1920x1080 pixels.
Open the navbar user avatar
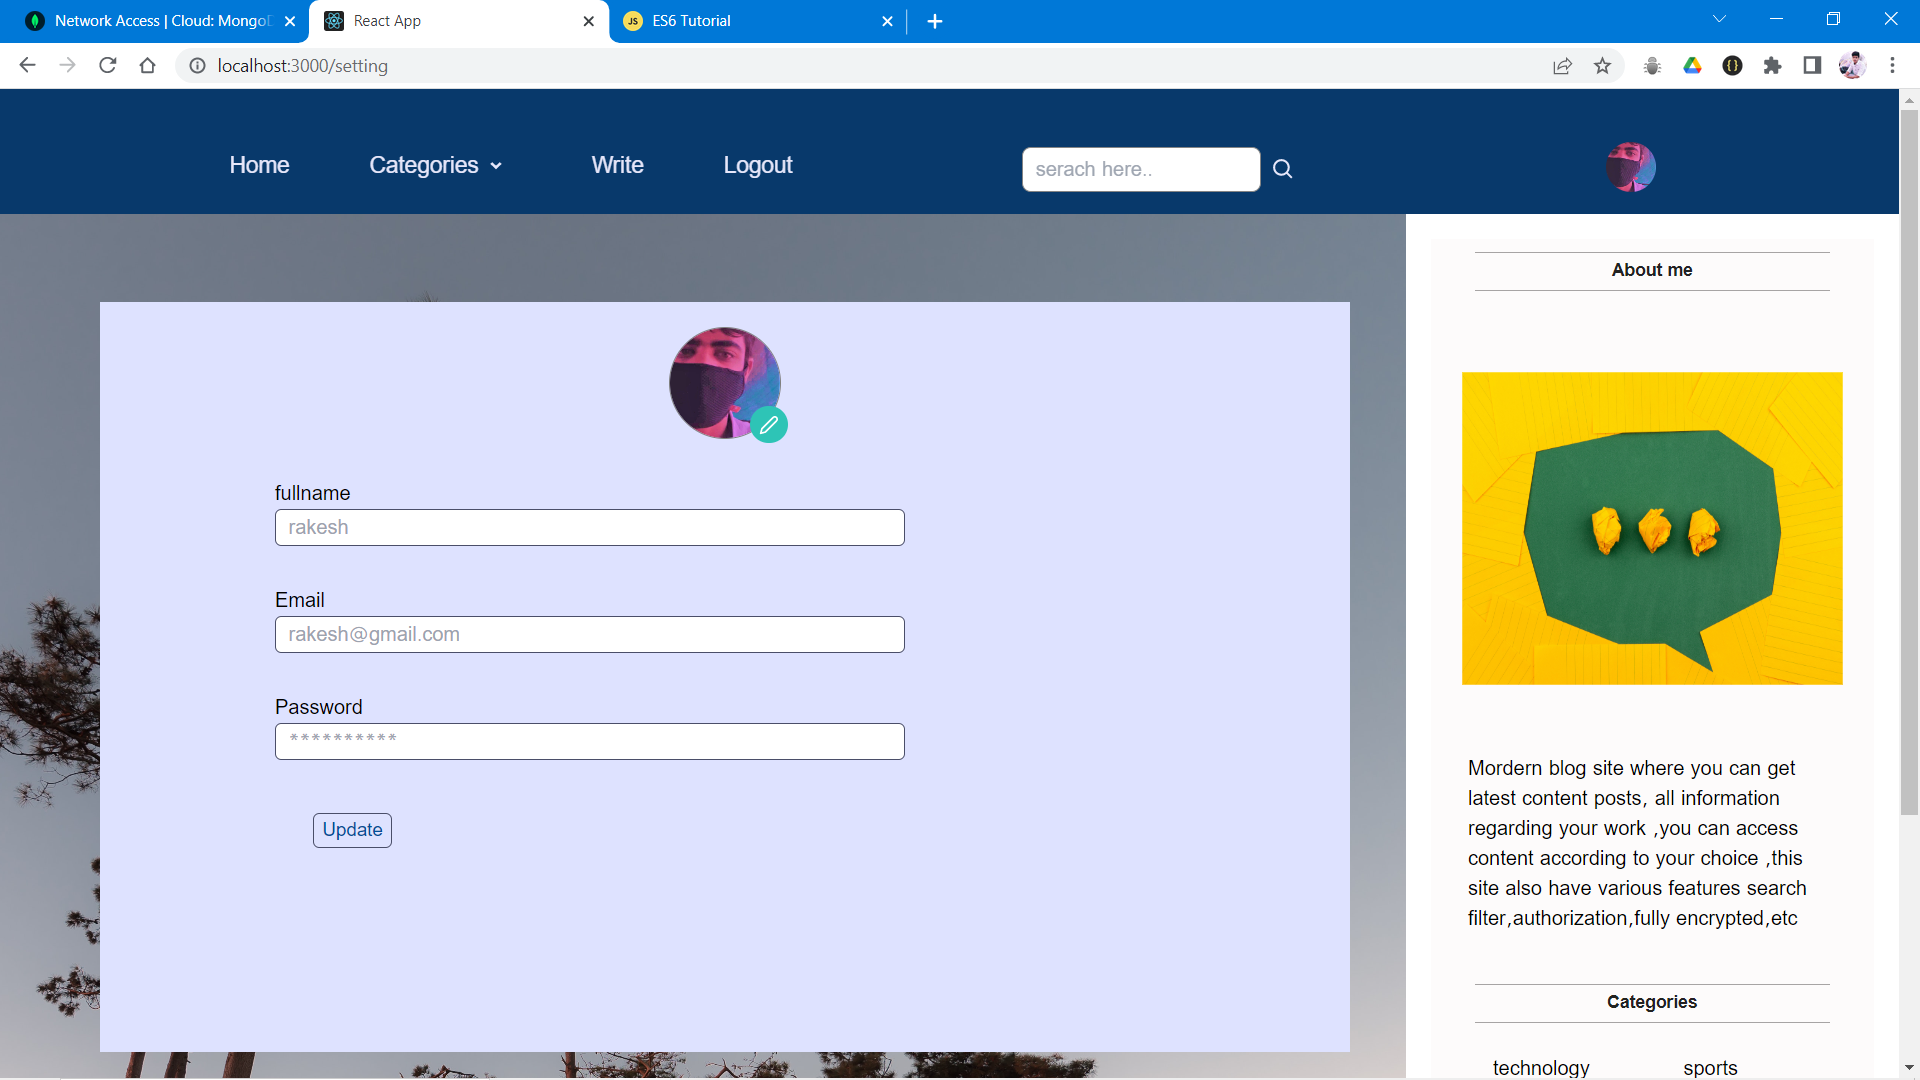point(1630,167)
